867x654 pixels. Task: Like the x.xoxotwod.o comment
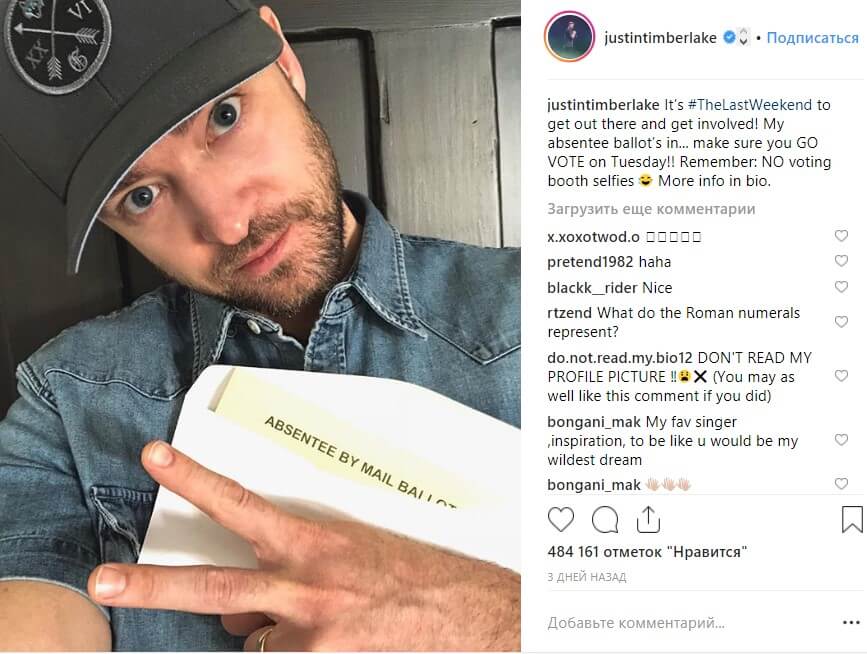point(841,236)
